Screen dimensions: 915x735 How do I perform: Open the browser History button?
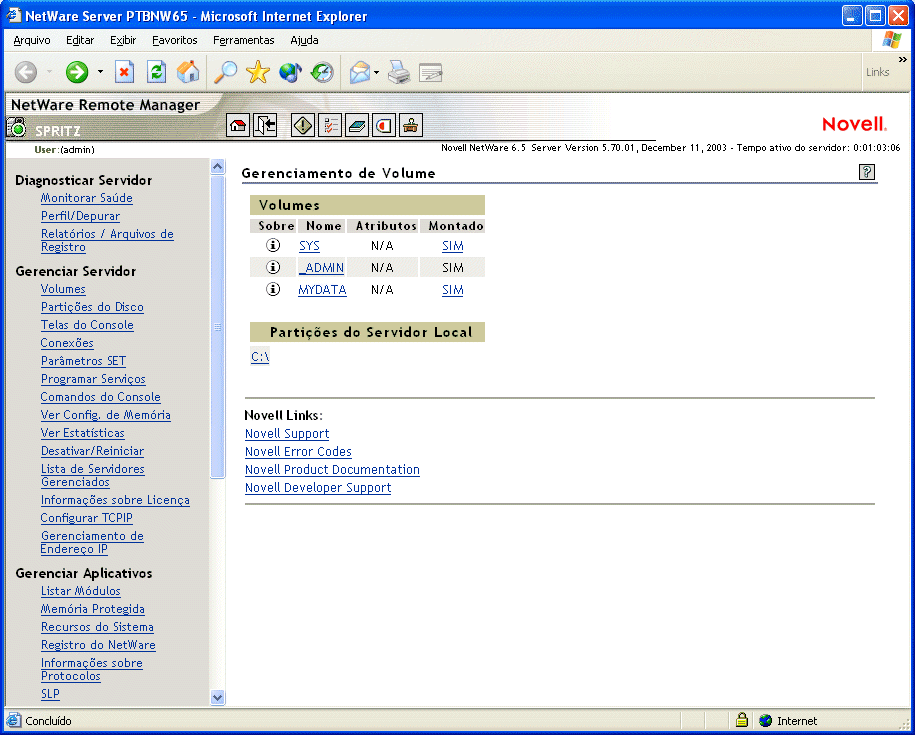322,72
